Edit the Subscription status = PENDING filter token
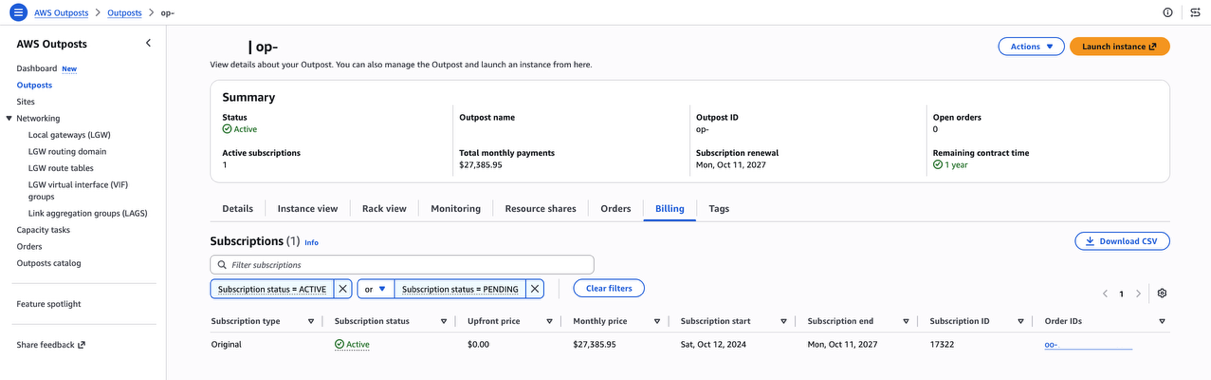Screen dimensions: 1211x380 (460, 289)
